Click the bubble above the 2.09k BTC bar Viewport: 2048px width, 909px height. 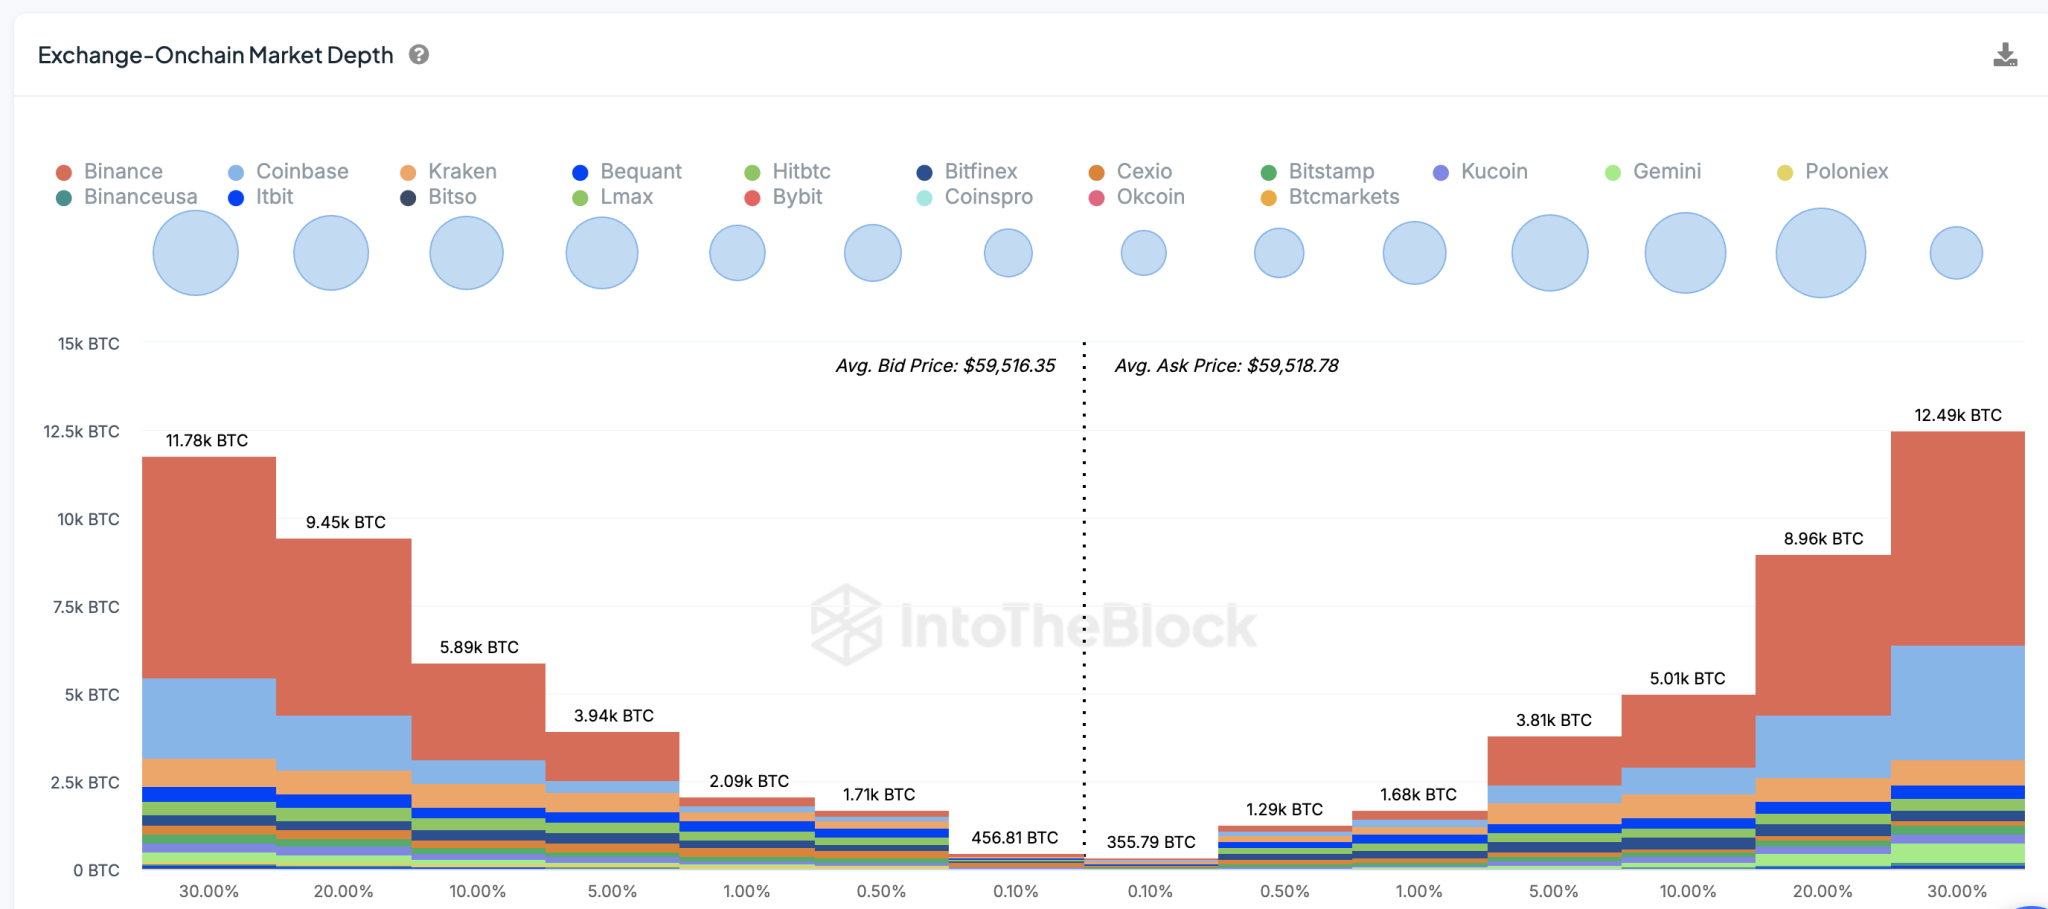(737, 253)
